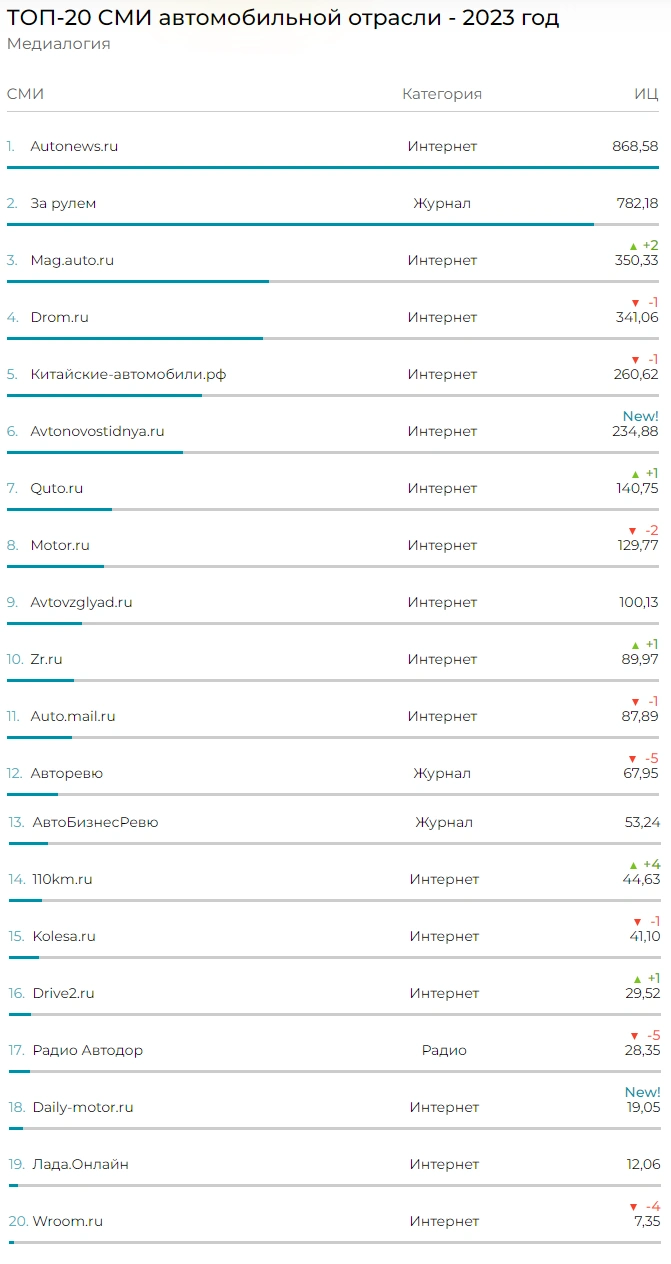Click the New! badge for Daily-motor.ru
Image resolution: width=671 pixels, height=1264 pixels.
(x=642, y=1092)
